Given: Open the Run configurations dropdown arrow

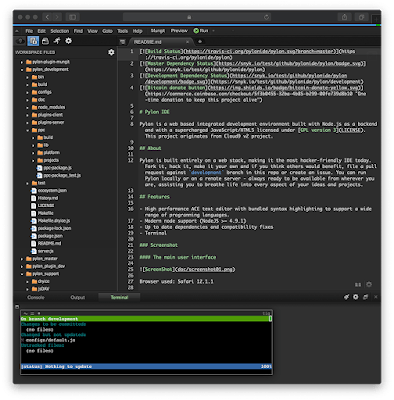Looking at the screenshot, I should click(213, 31).
